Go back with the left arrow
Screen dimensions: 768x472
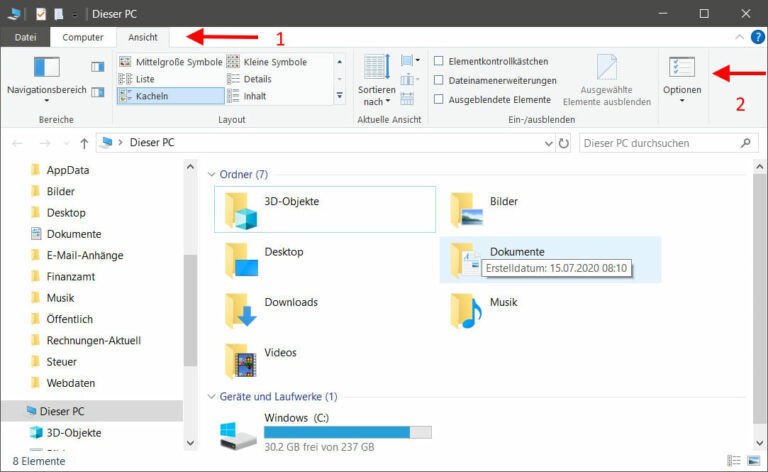point(18,143)
